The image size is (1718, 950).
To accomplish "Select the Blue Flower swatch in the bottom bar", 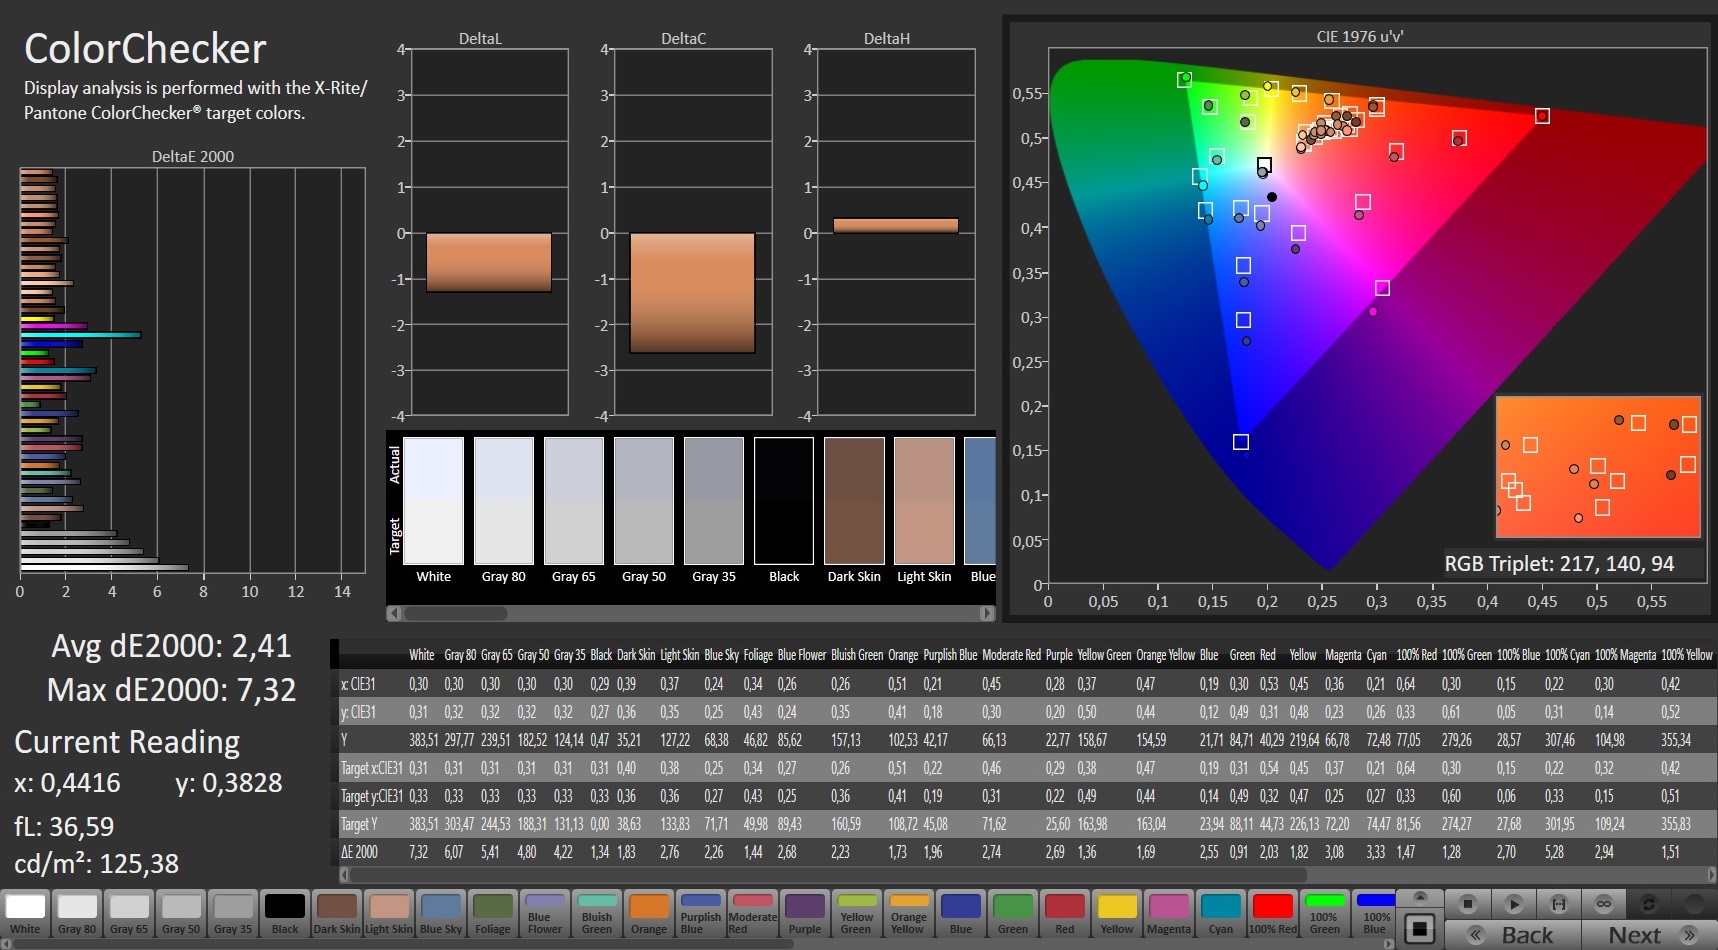I will 545,914.
